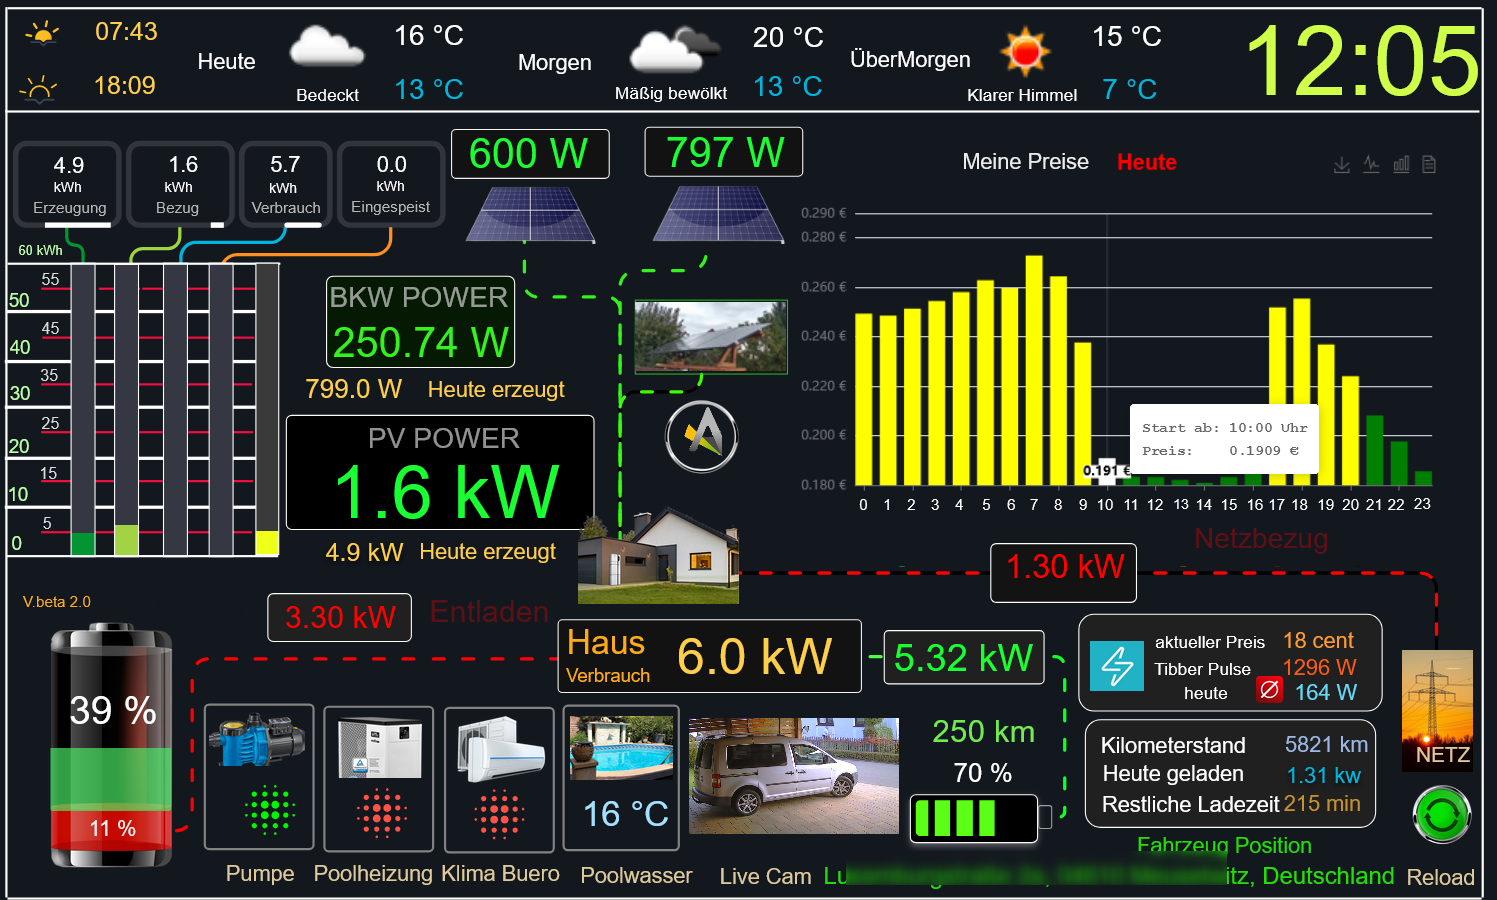Select the Heute tab in Meine Preise
The height and width of the screenshot is (900, 1497).
pos(1146,162)
